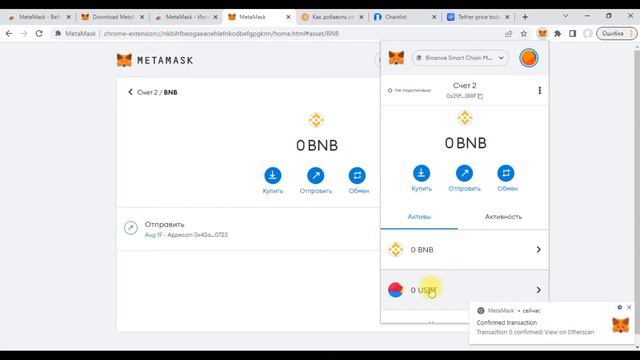
Task: Click the Send (Отправить) icon in popup
Action: [464, 173]
